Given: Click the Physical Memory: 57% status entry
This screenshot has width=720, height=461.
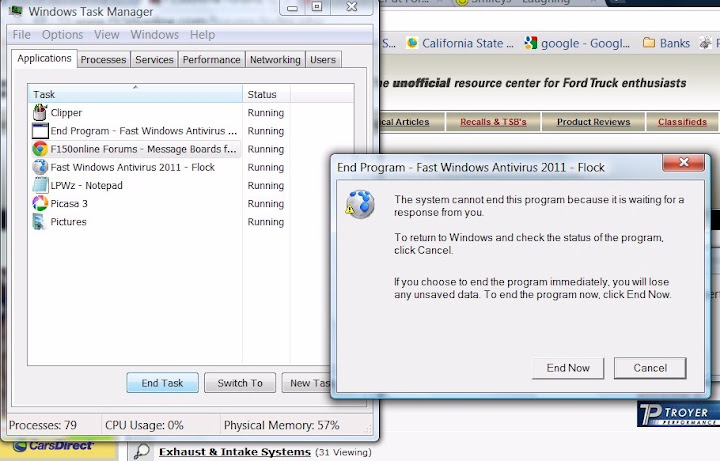Looking at the screenshot, I should (x=281, y=425).
